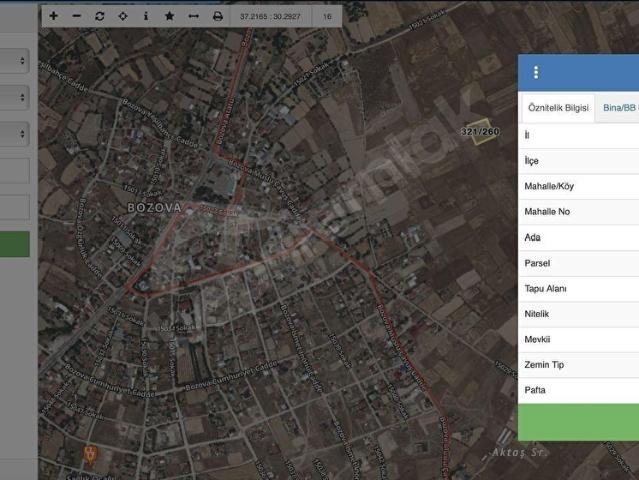
Task: Print the map via printer icon
Action: coord(218,16)
